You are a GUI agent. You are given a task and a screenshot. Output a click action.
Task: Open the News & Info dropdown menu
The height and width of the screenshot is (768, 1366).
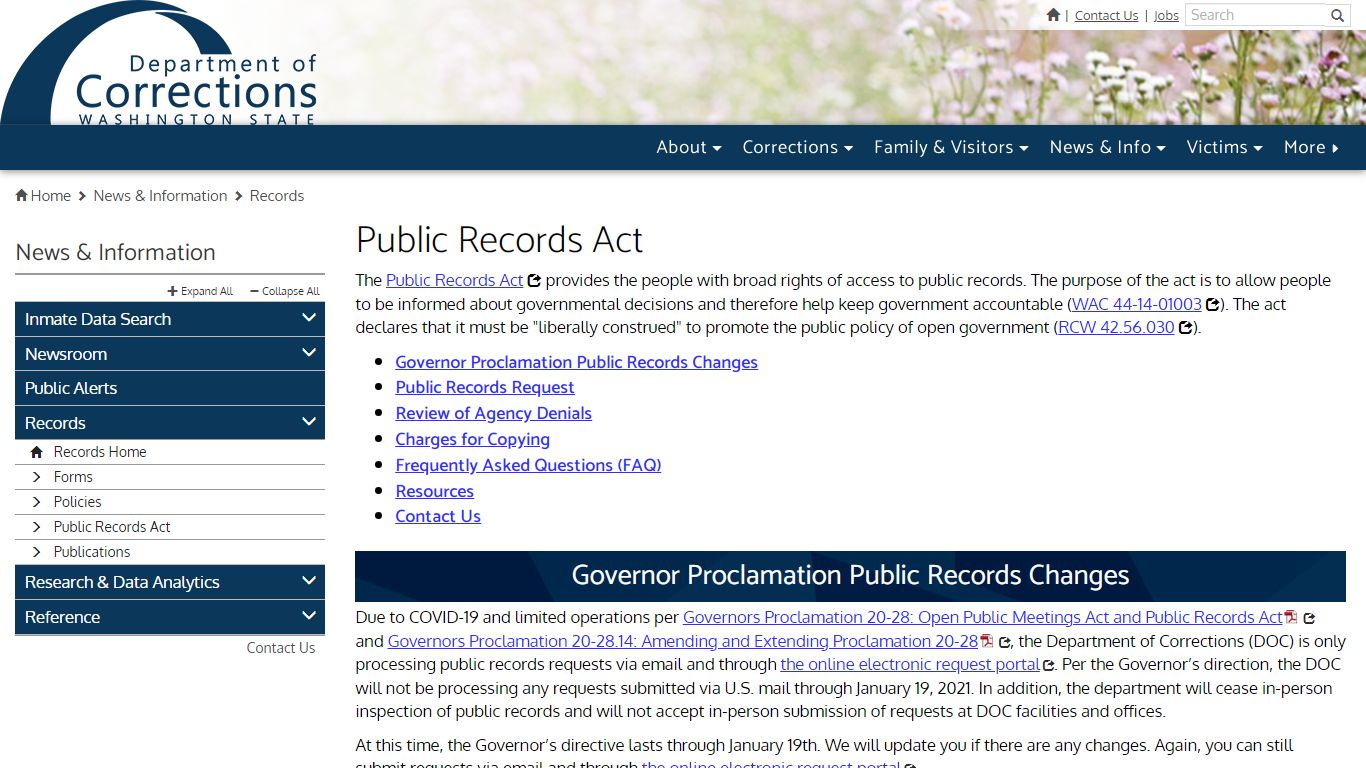pos(1107,147)
